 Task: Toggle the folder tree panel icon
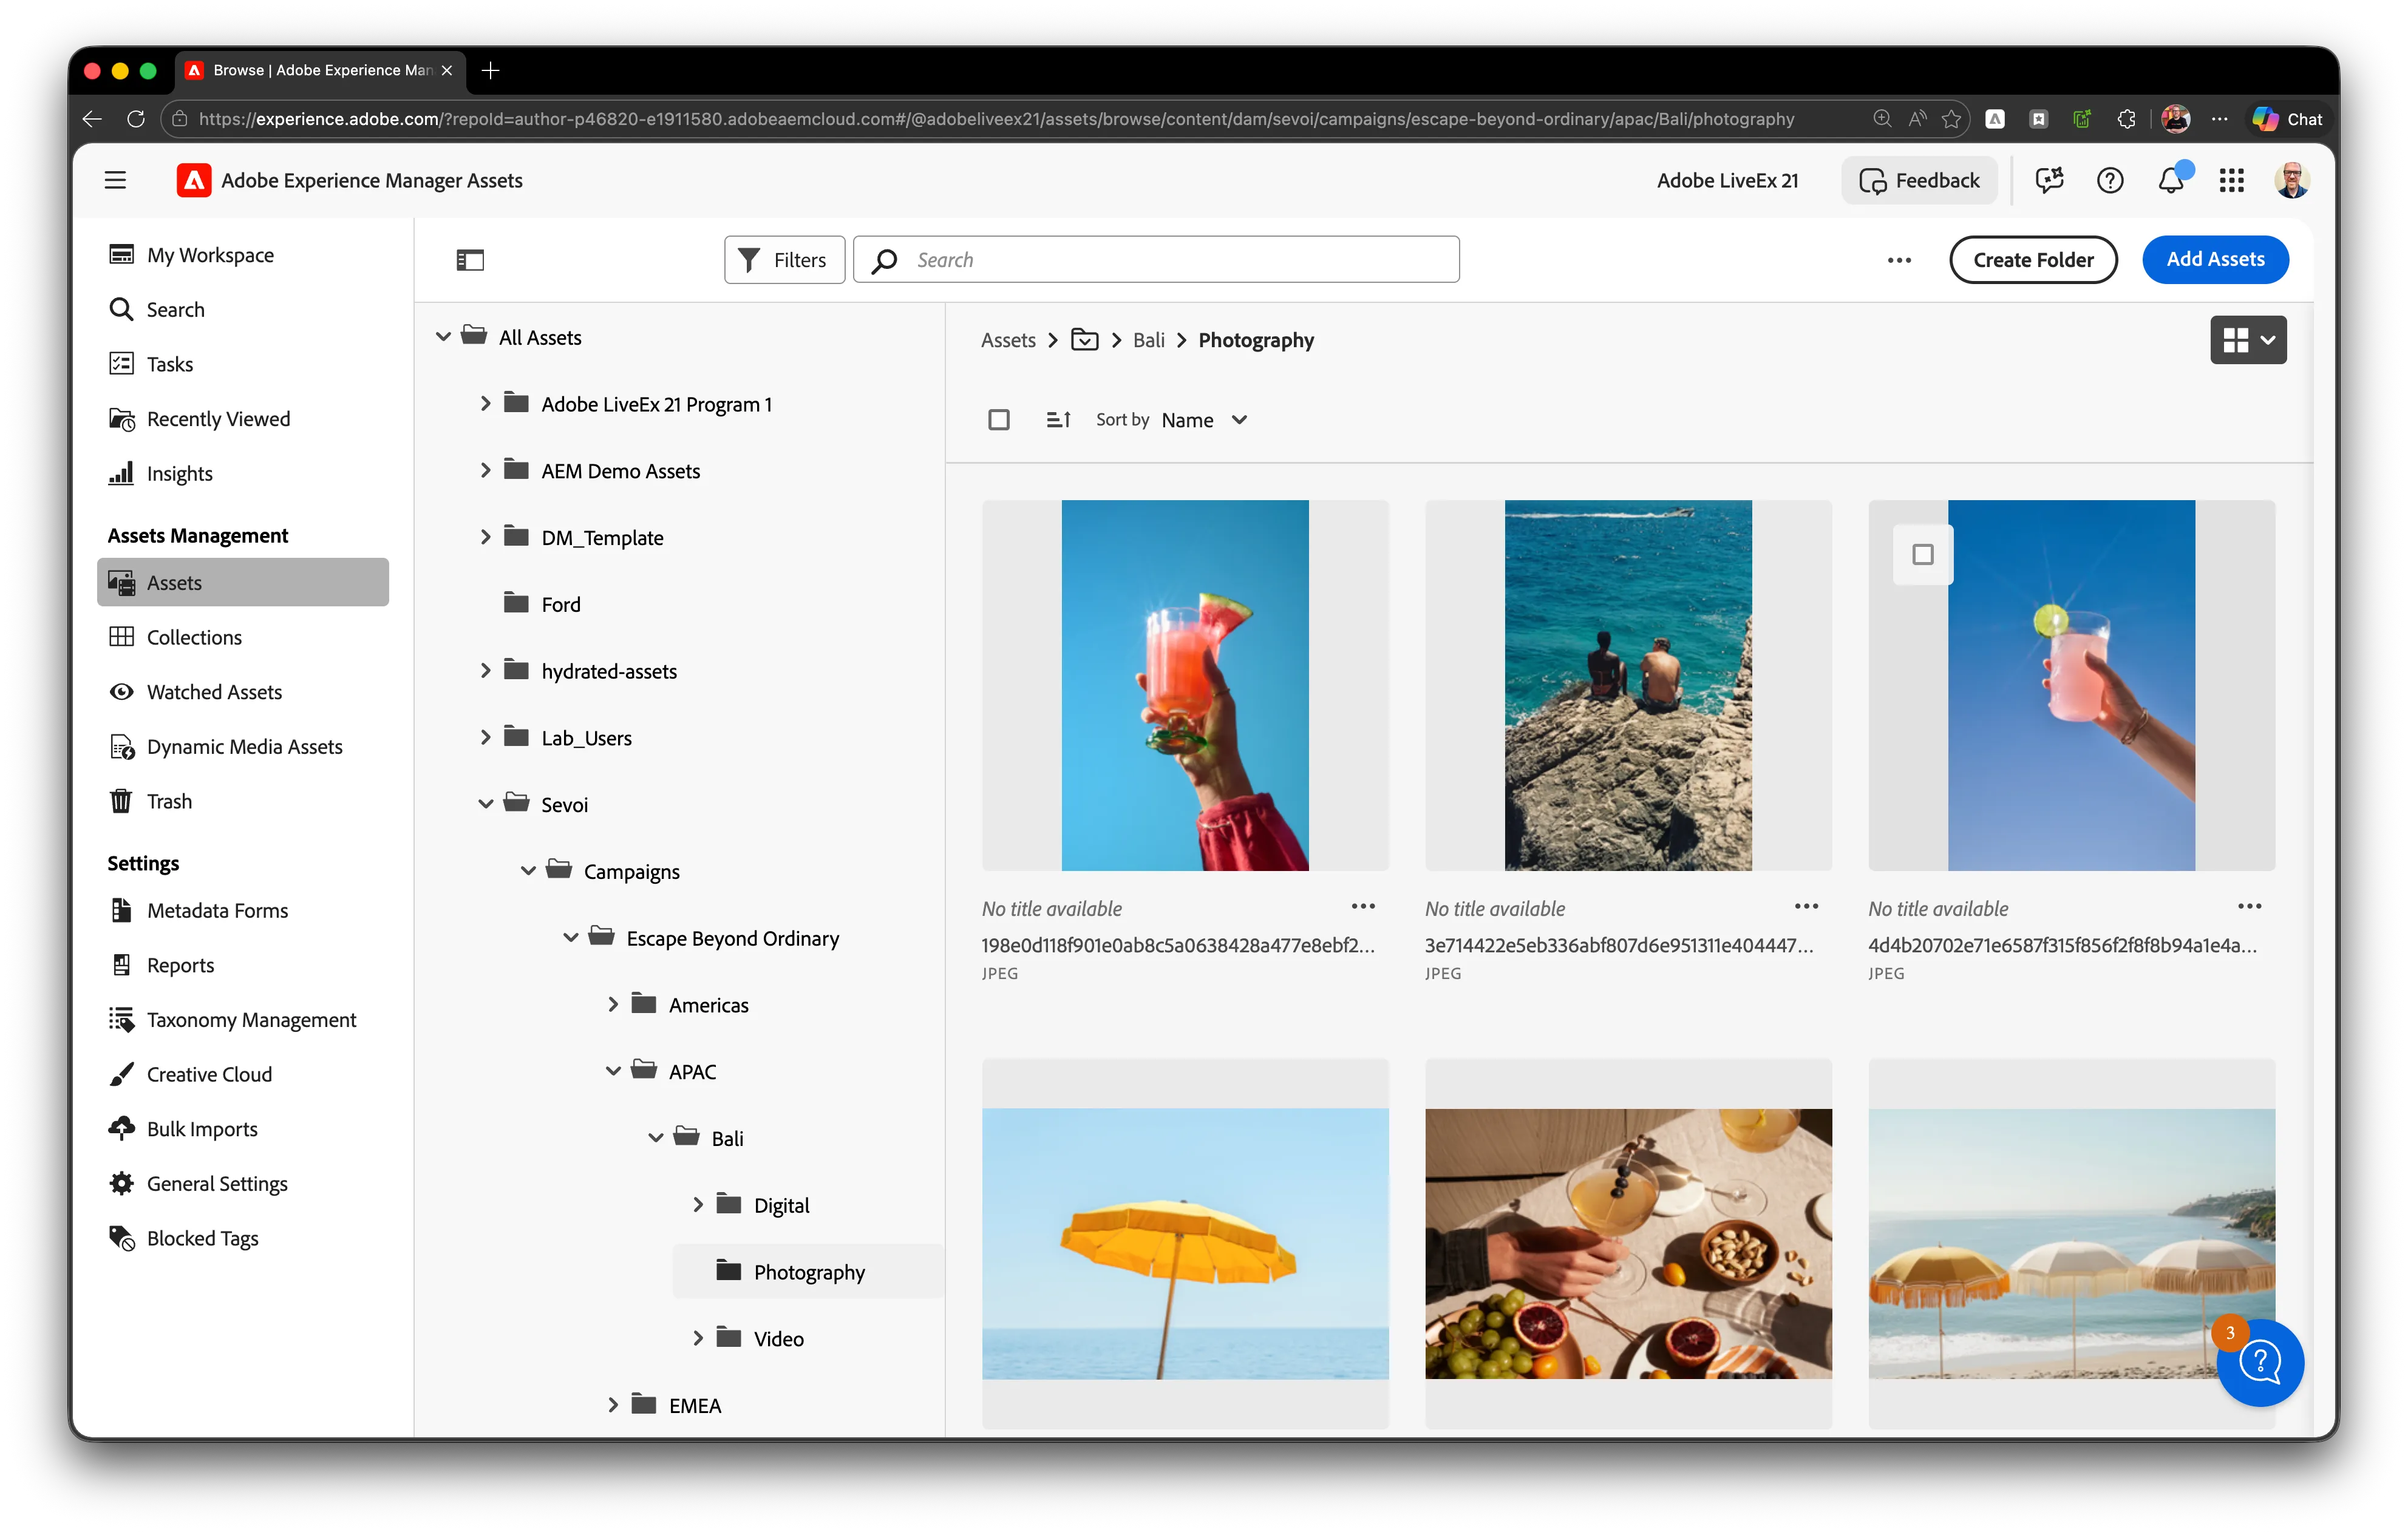pyautogui.click(x=470, y=260)
